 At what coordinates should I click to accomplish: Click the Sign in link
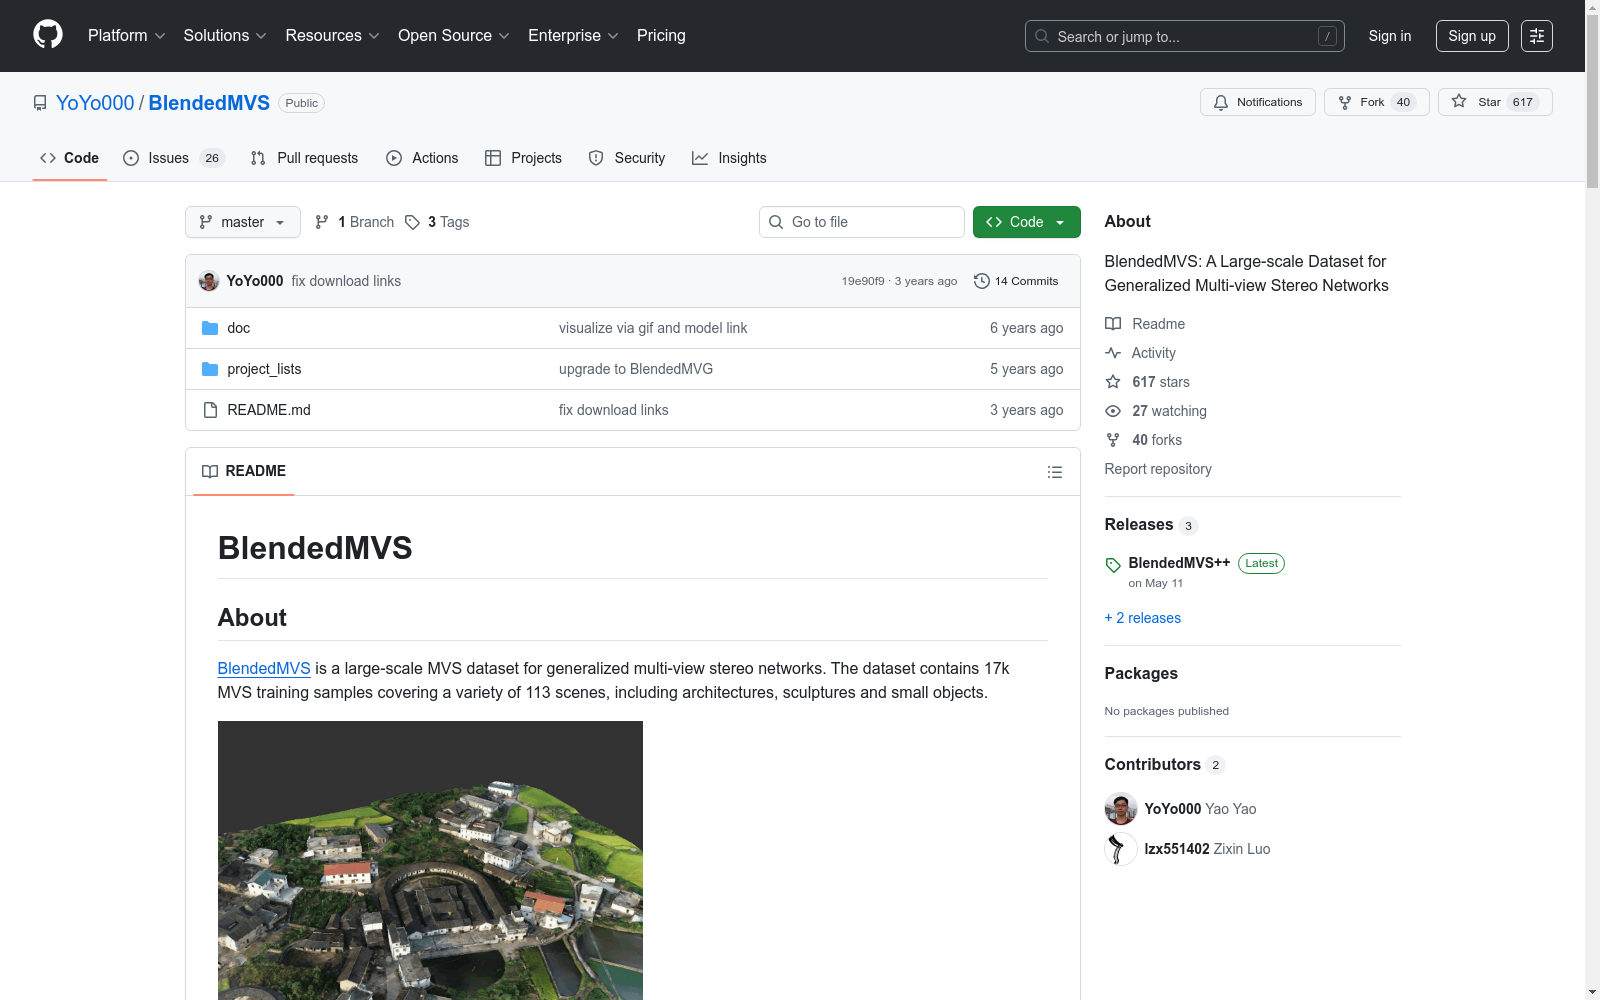1390,36
